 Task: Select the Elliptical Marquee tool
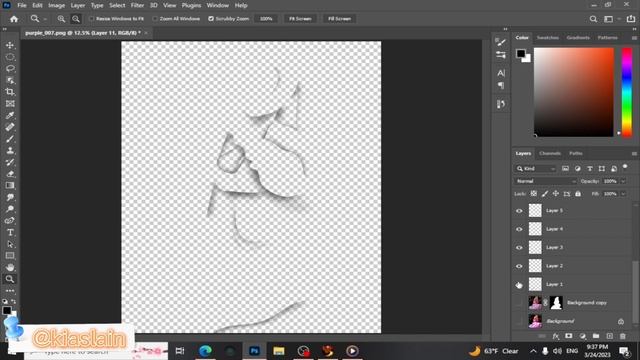(10, 57)
